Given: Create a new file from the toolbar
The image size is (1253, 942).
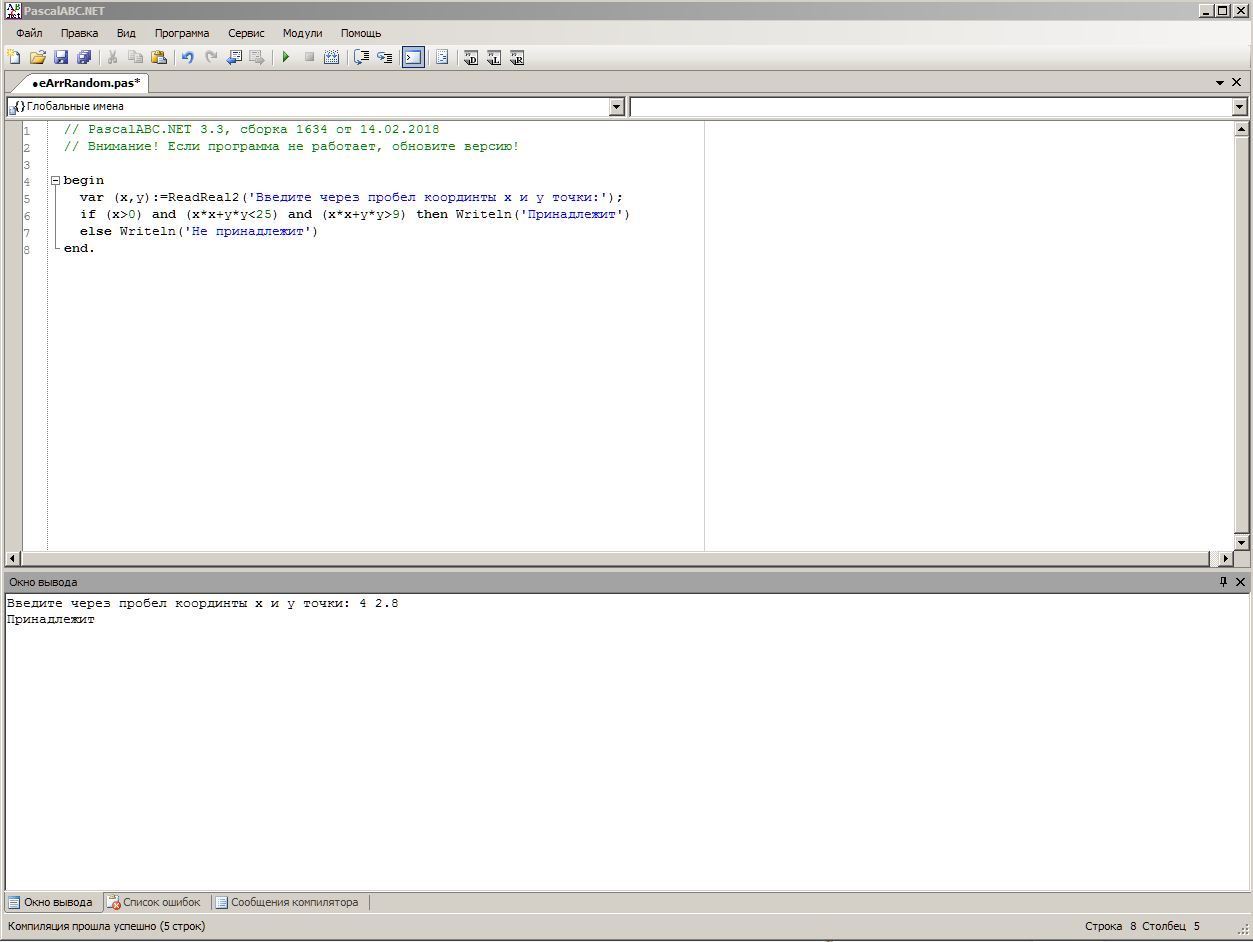Looking at the screenshot, I should point(15,58).
